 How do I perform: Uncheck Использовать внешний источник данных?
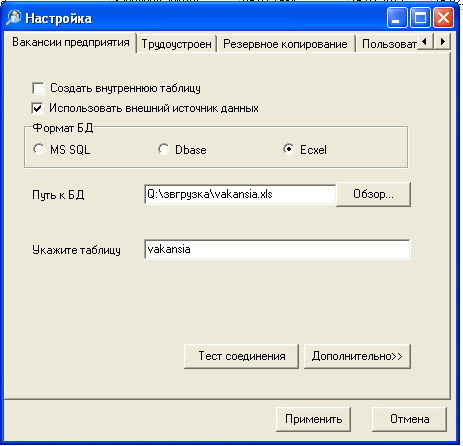[x=37, y=108]
